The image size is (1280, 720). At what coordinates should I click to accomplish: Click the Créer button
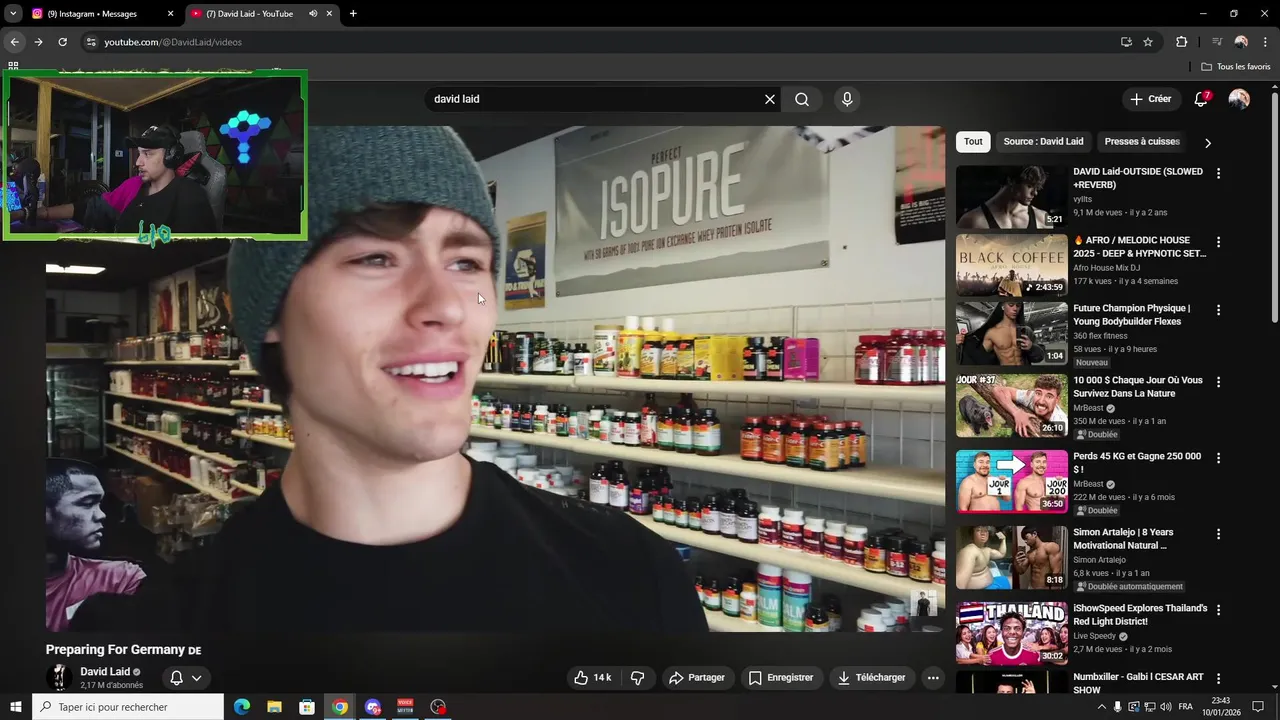pyautogui.click(x=1150, y=99)
